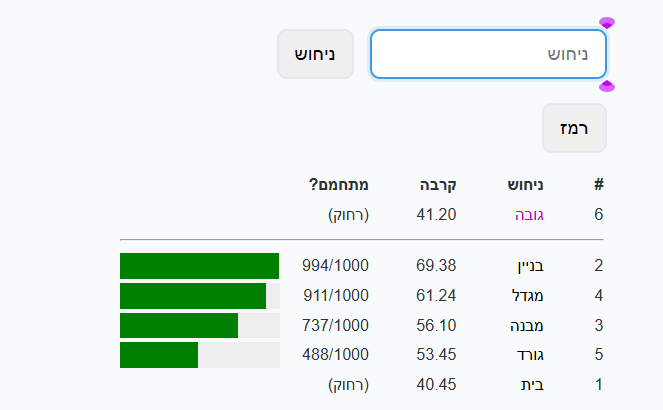
Task: Click the guess word מבנה
Action: tap(528, 325)
